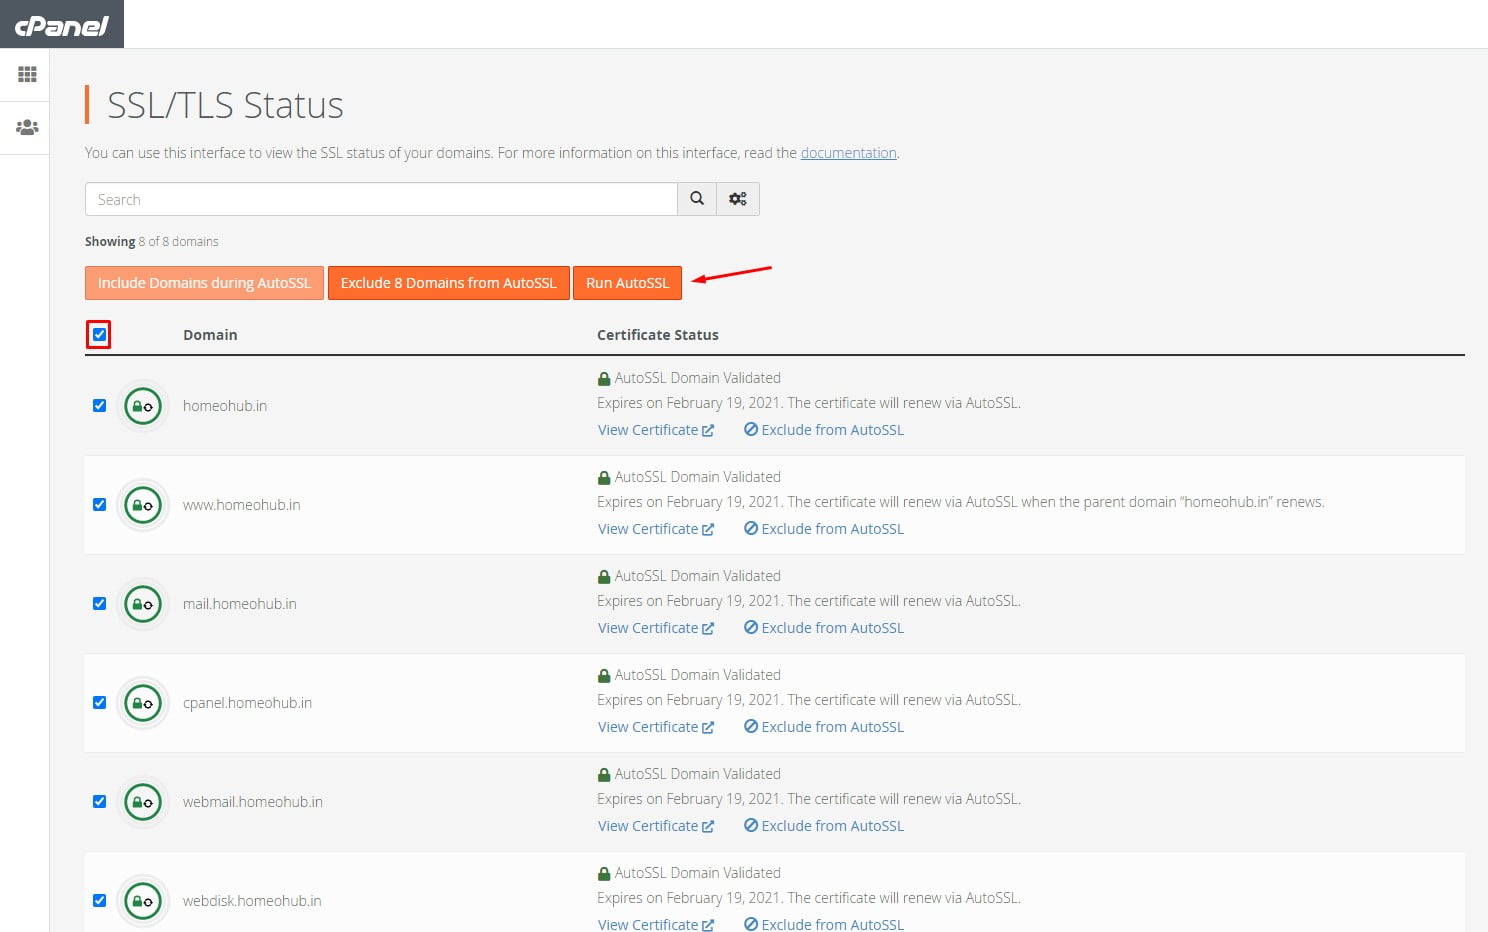View Certificate for homeohub.in
The image size is (1488, 932).
coord(656,430)
